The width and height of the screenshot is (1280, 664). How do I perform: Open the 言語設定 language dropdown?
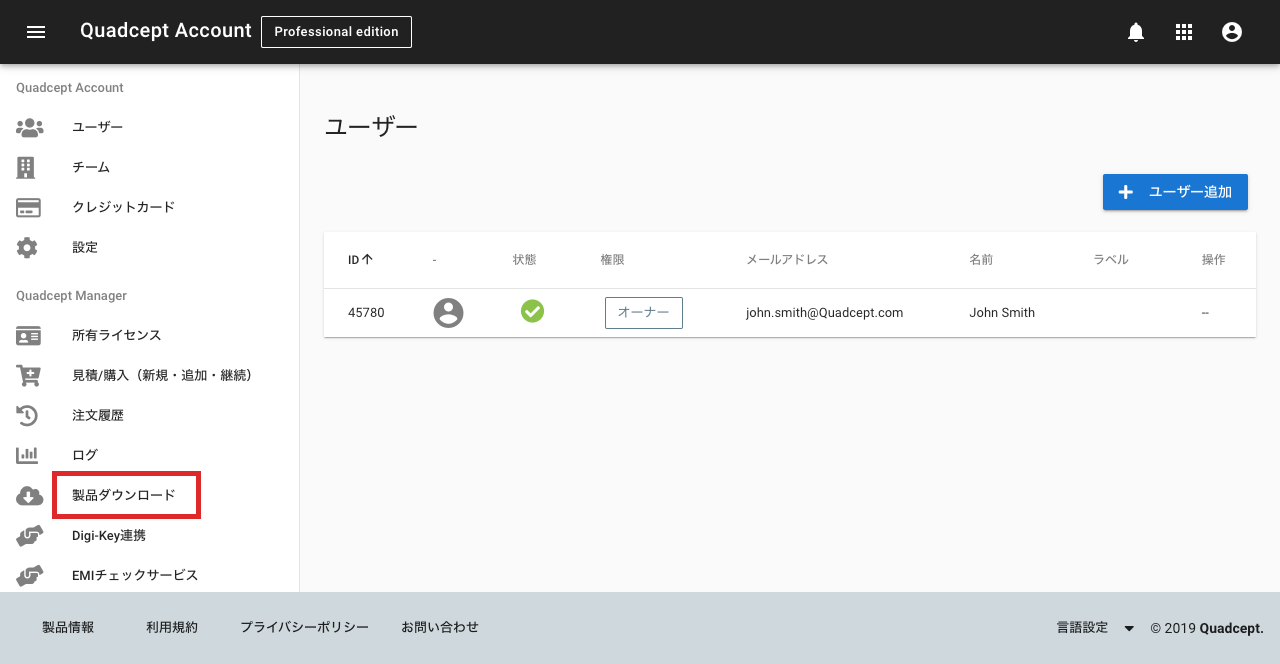[1093, 627]
